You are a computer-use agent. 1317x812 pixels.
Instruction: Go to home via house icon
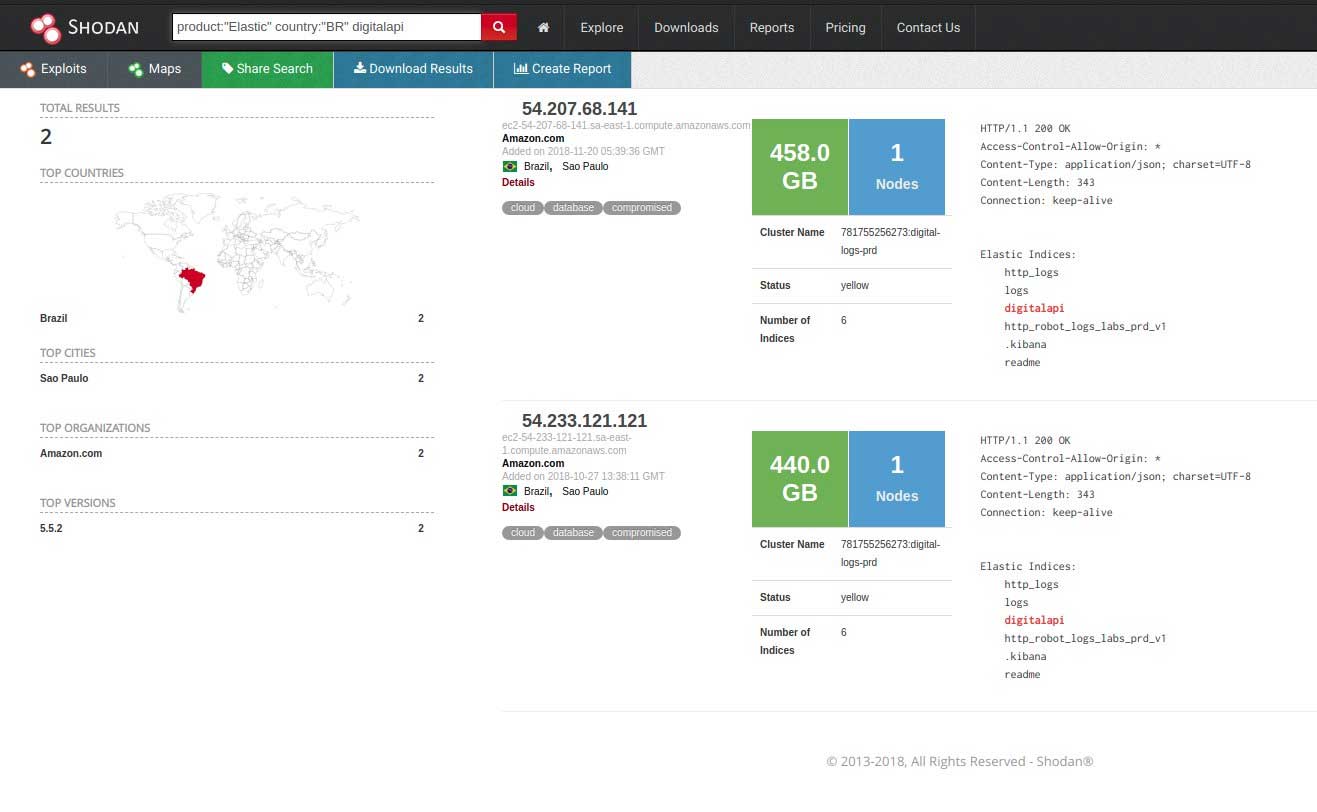click(x=543, y=28)
